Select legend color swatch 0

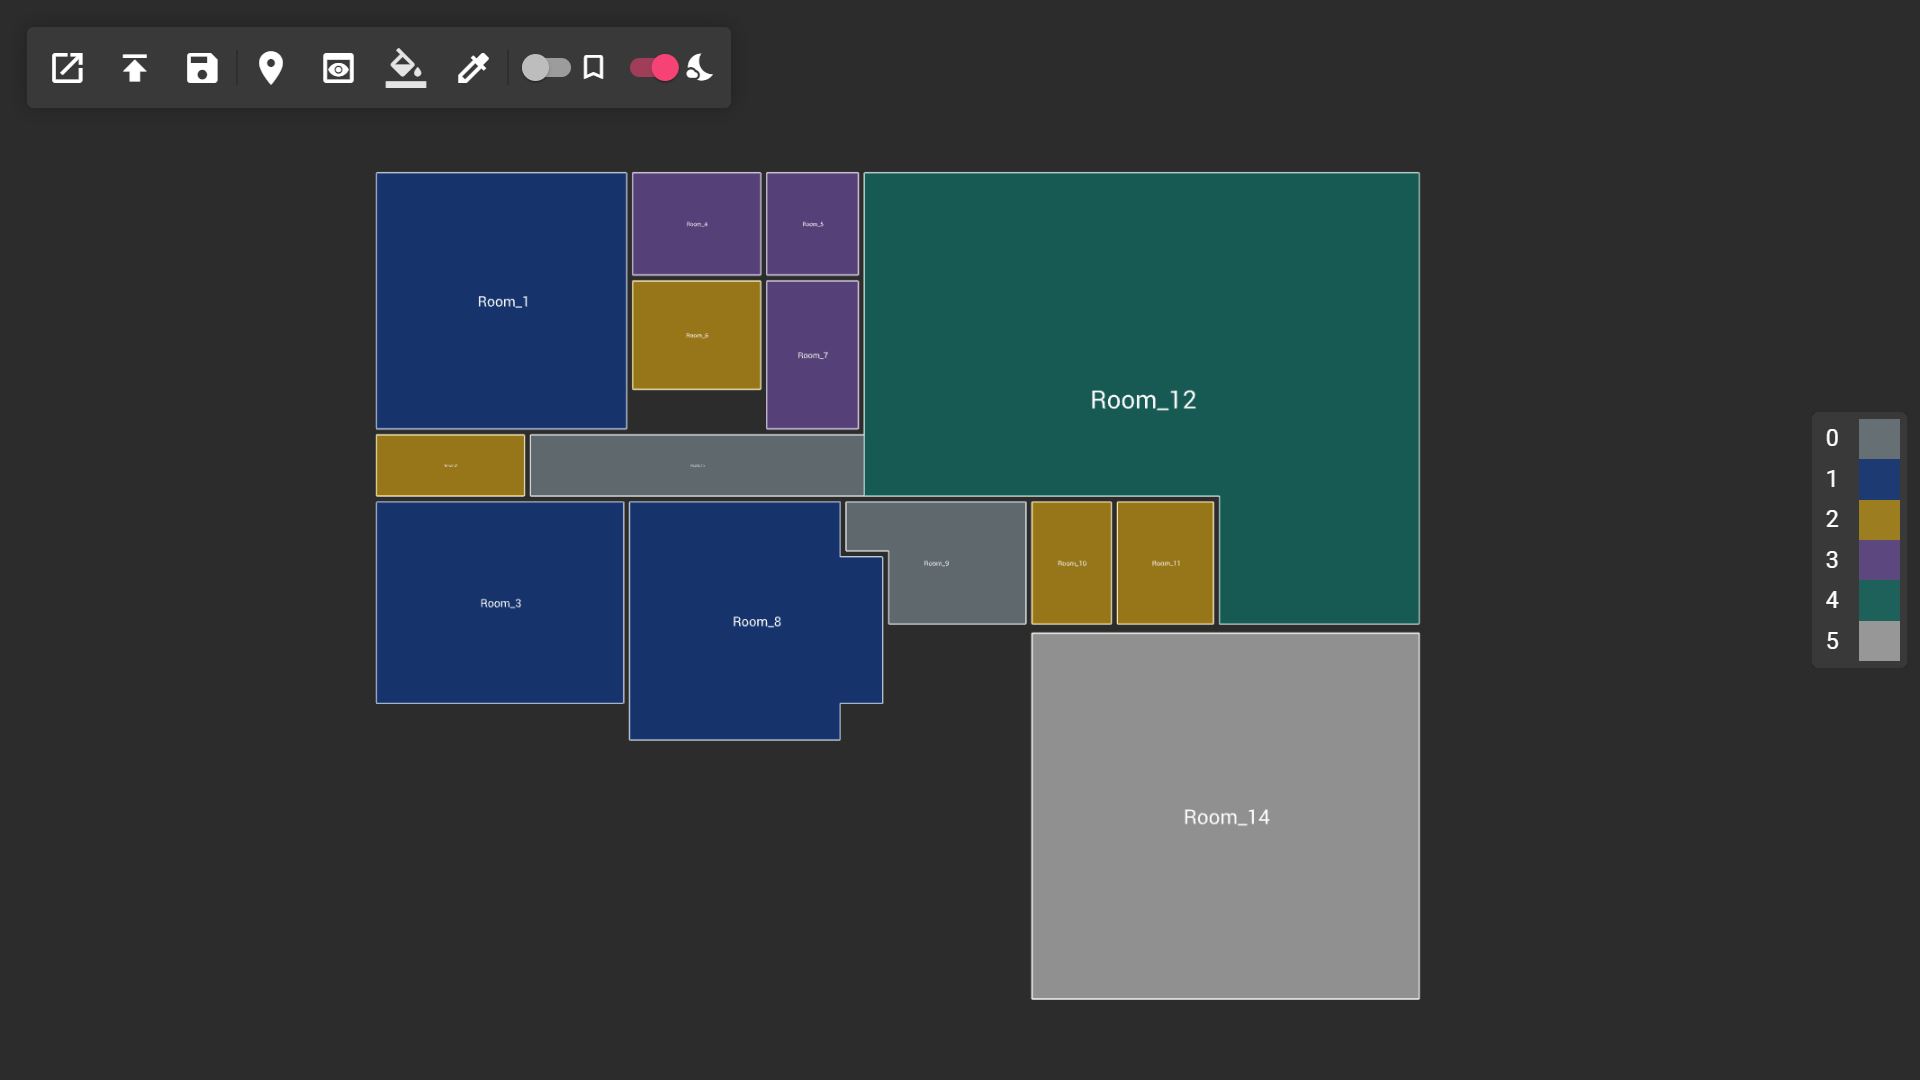tap(1878, 438)
